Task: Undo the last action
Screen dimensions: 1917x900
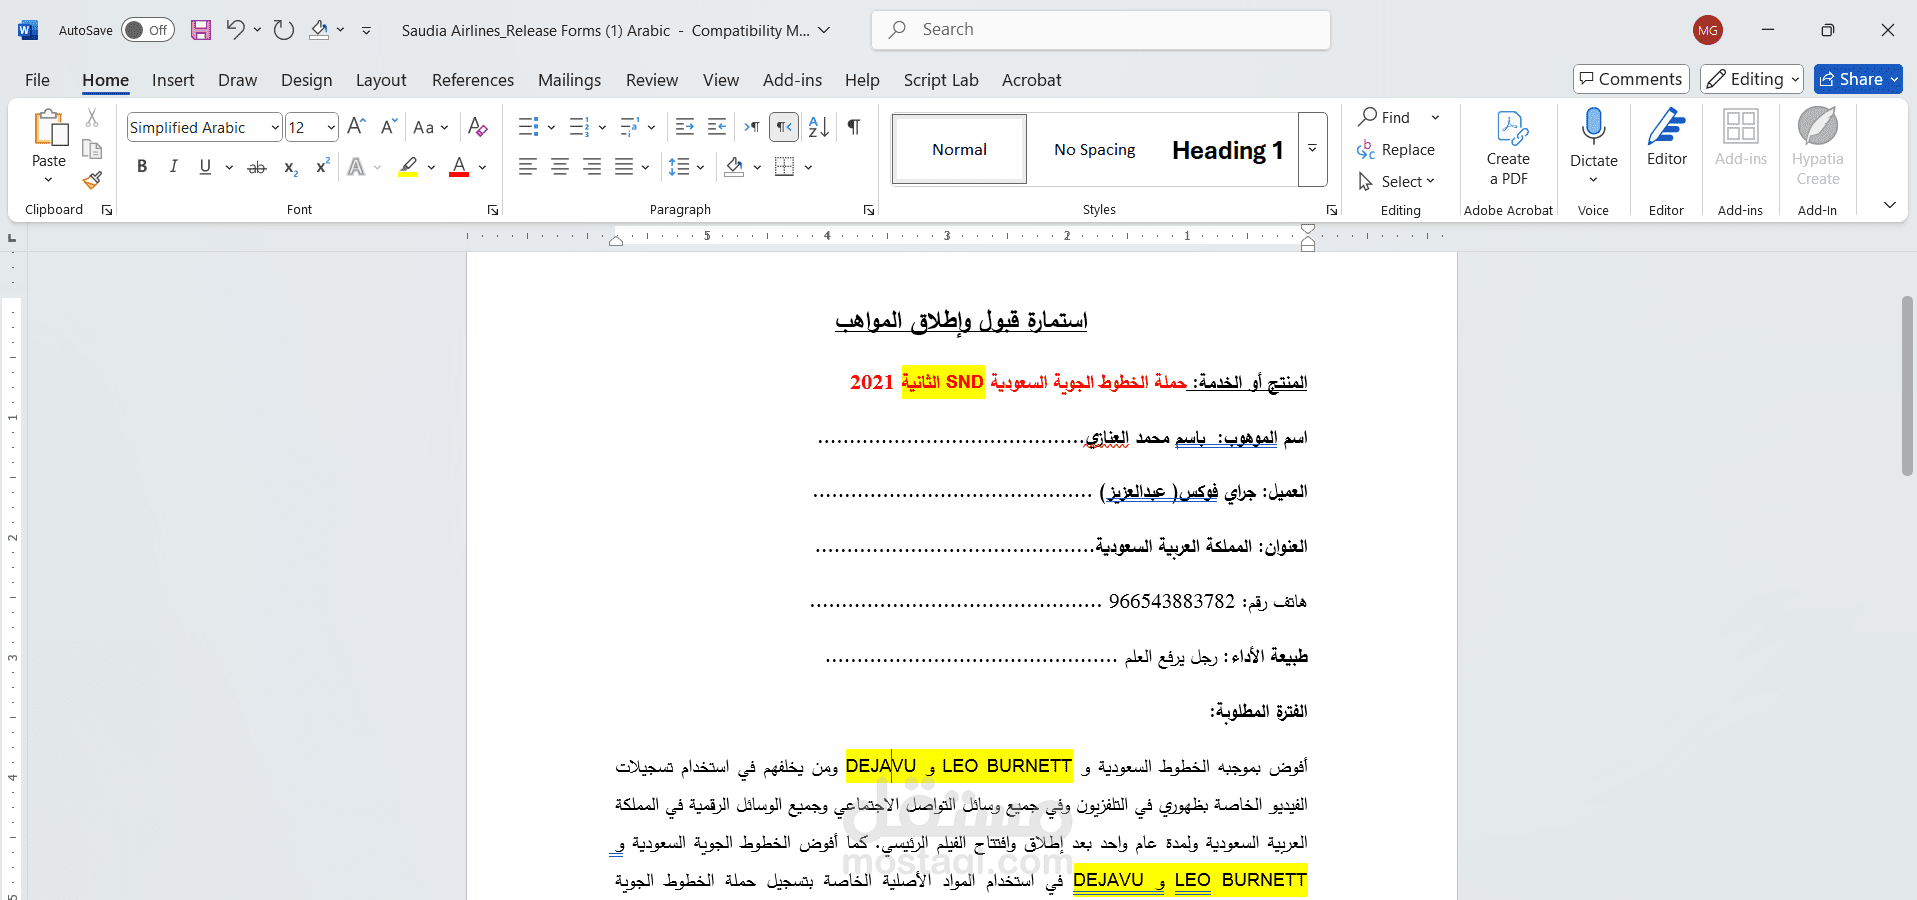Action: point(235,30)
